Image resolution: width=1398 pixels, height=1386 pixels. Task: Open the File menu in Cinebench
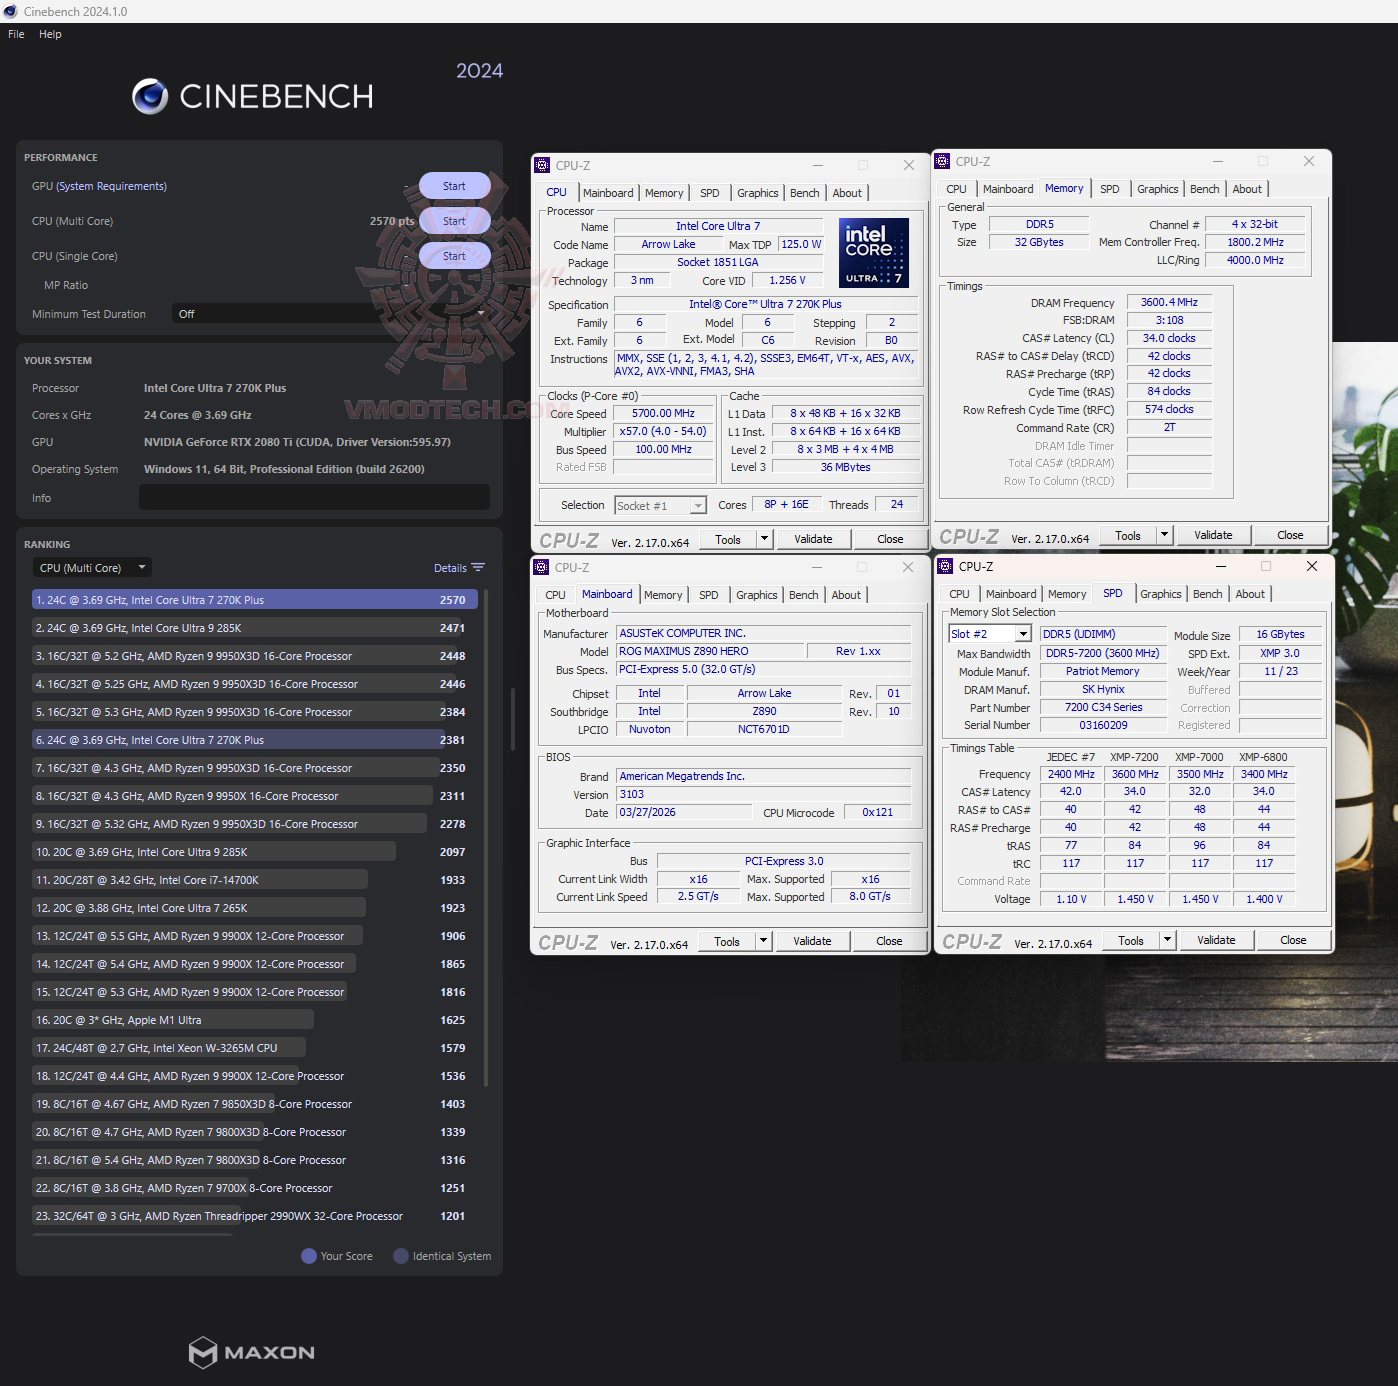16,34
